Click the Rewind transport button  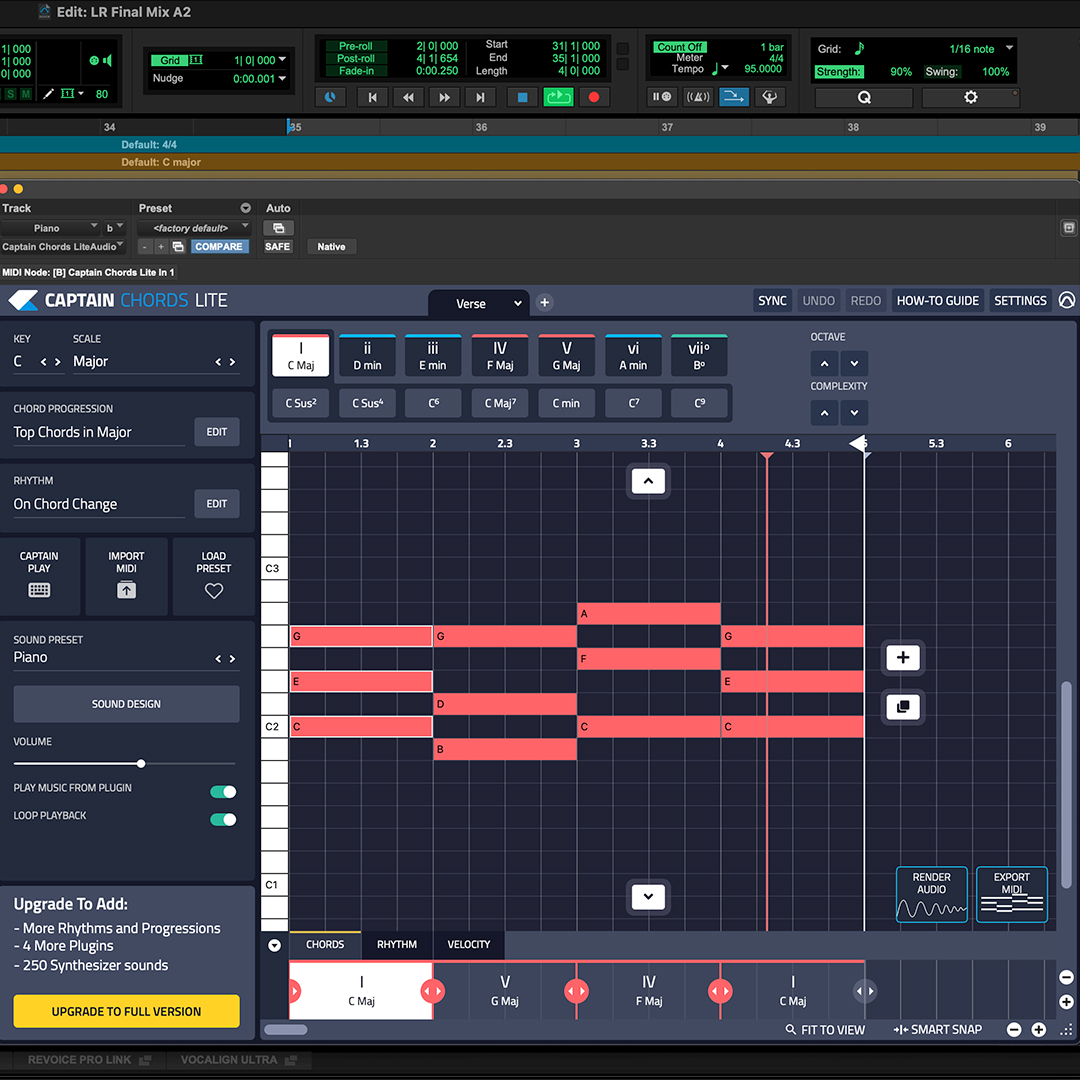pyautogui.click(x=408, y=97)
